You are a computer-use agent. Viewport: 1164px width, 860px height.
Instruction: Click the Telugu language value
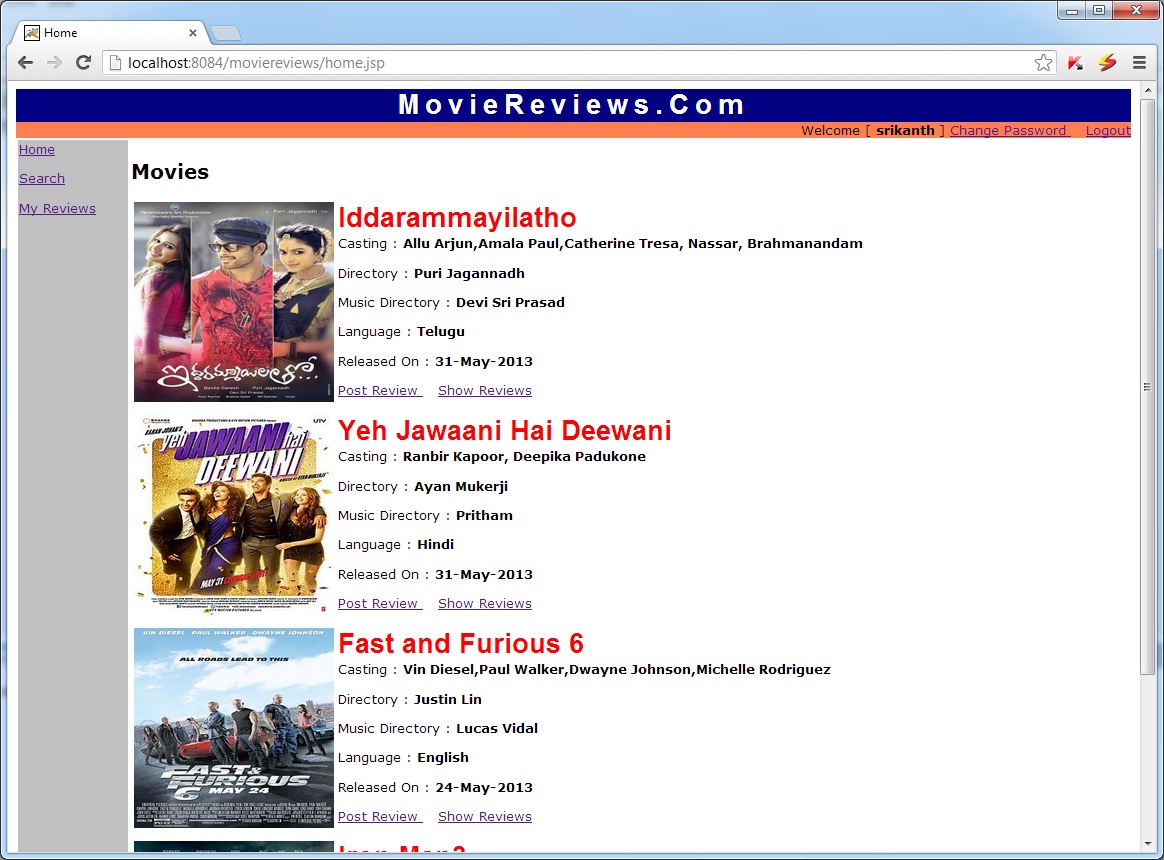tap(441, 331)
